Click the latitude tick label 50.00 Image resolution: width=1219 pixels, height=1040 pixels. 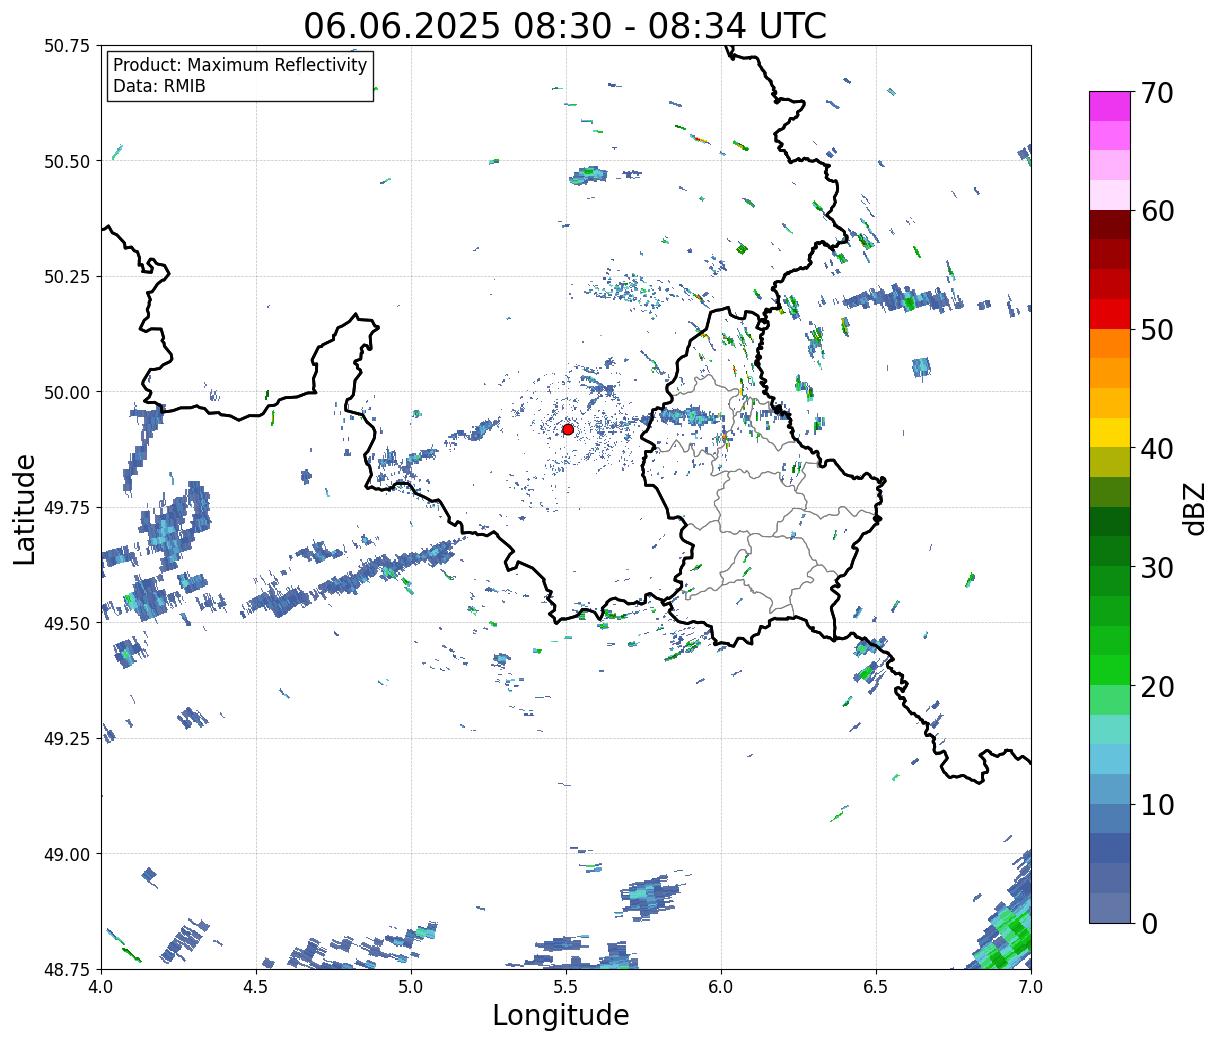pyautogui.click(x=67, y=392)
